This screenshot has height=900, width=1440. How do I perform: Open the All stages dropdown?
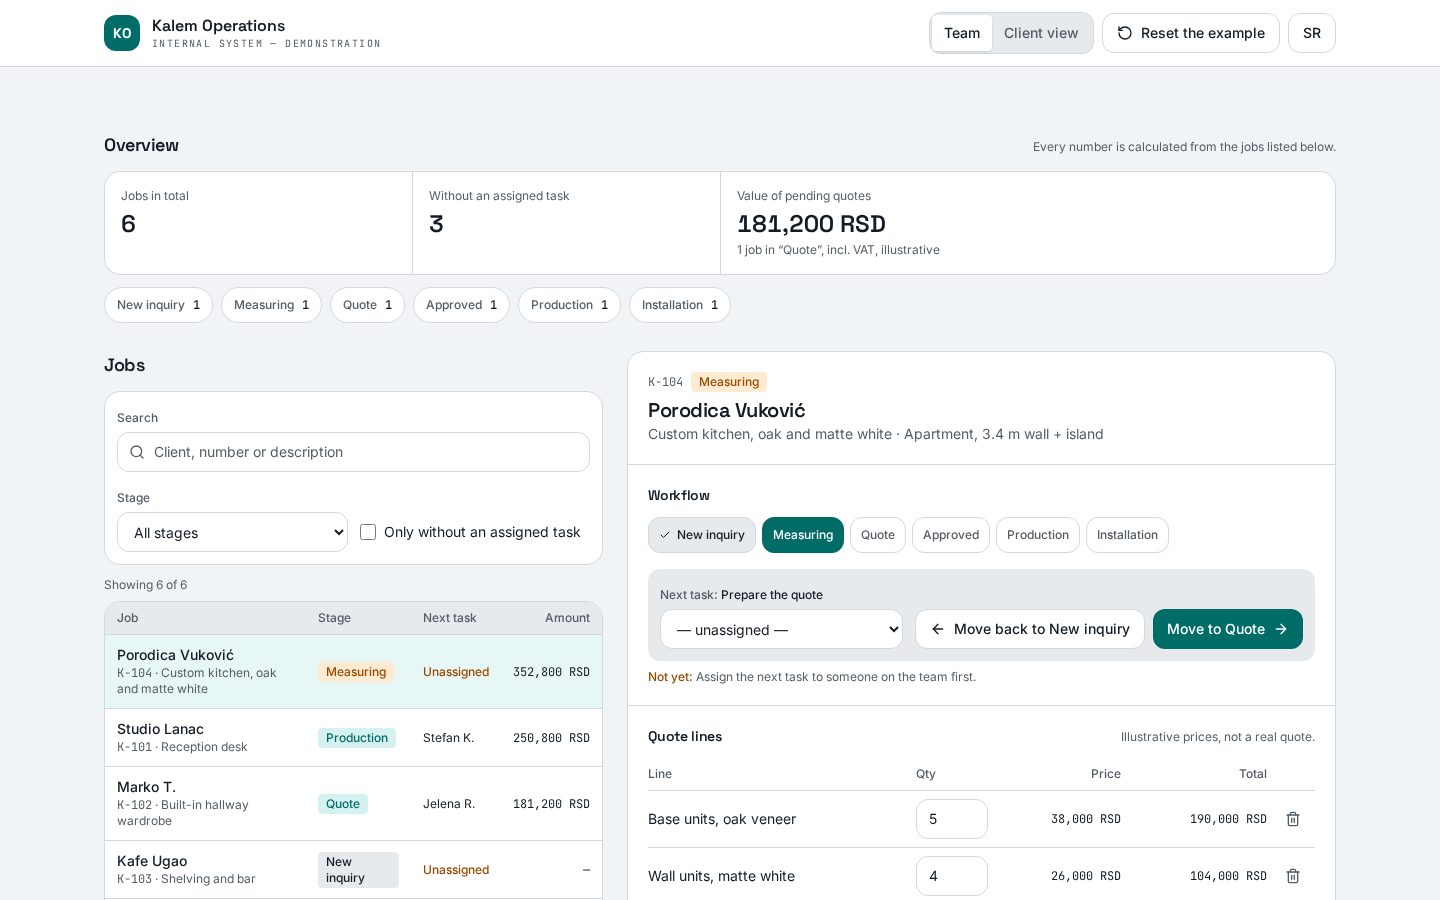coord(232,532)
